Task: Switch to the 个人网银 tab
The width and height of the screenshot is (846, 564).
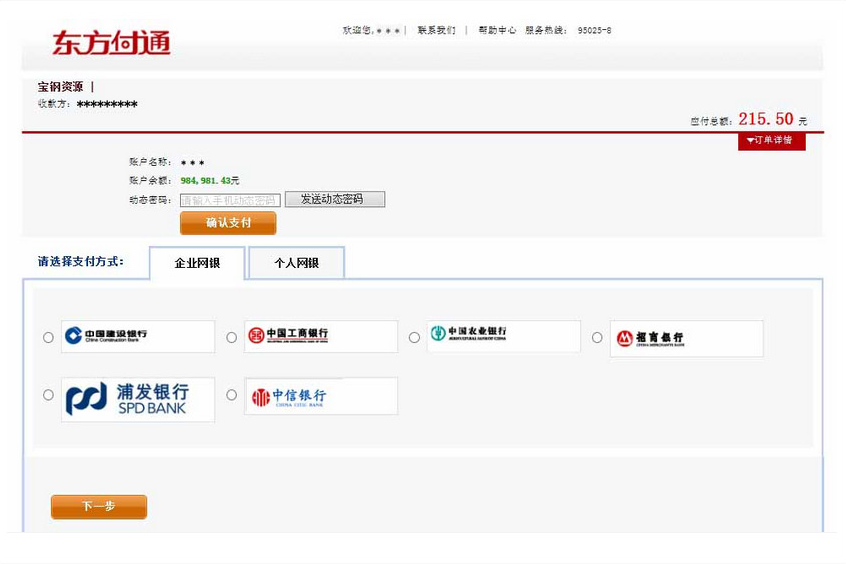Action: (x=296, y=263)
